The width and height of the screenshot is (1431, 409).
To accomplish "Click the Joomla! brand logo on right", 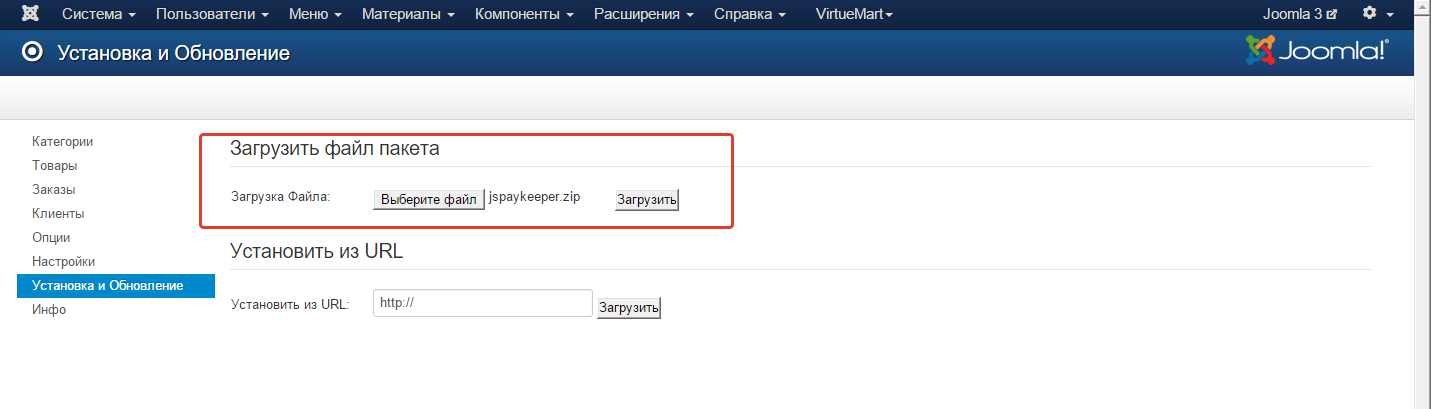I will [1316, 51].
